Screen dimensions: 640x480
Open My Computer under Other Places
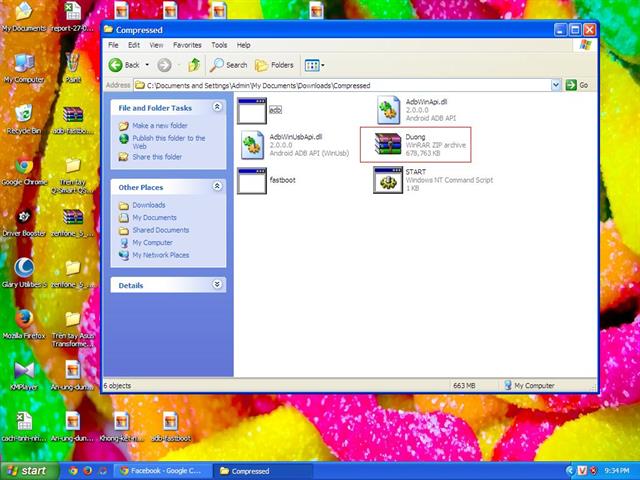(152, 242)
